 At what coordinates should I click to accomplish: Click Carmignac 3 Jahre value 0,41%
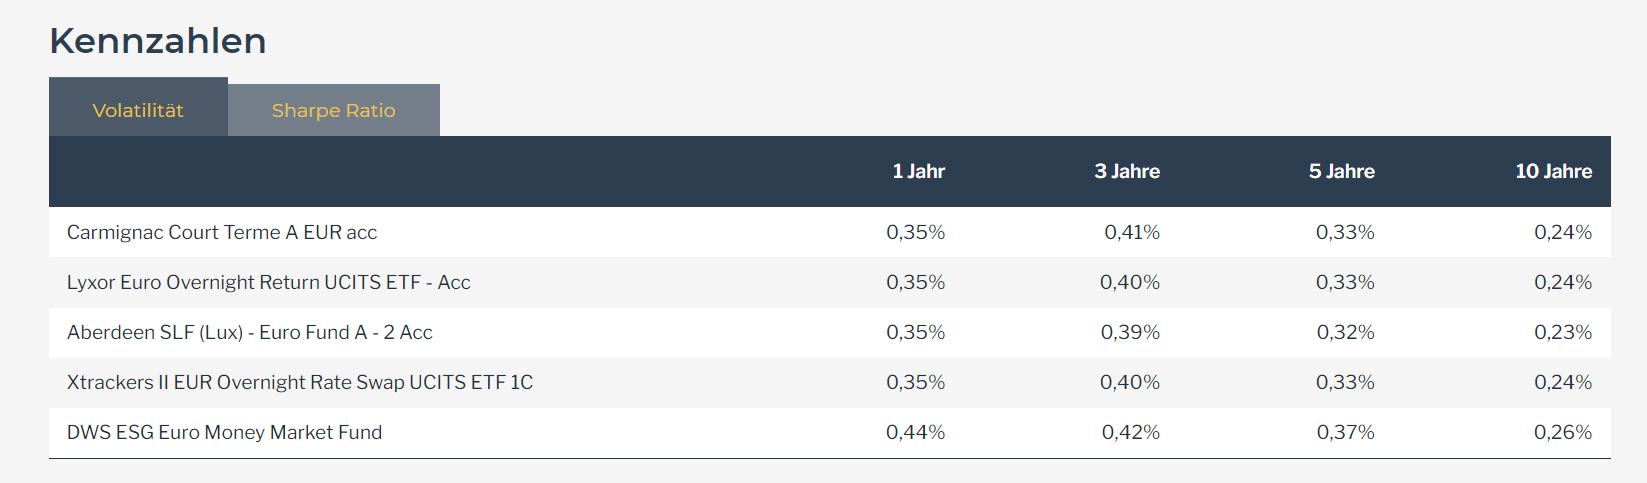1132,232
